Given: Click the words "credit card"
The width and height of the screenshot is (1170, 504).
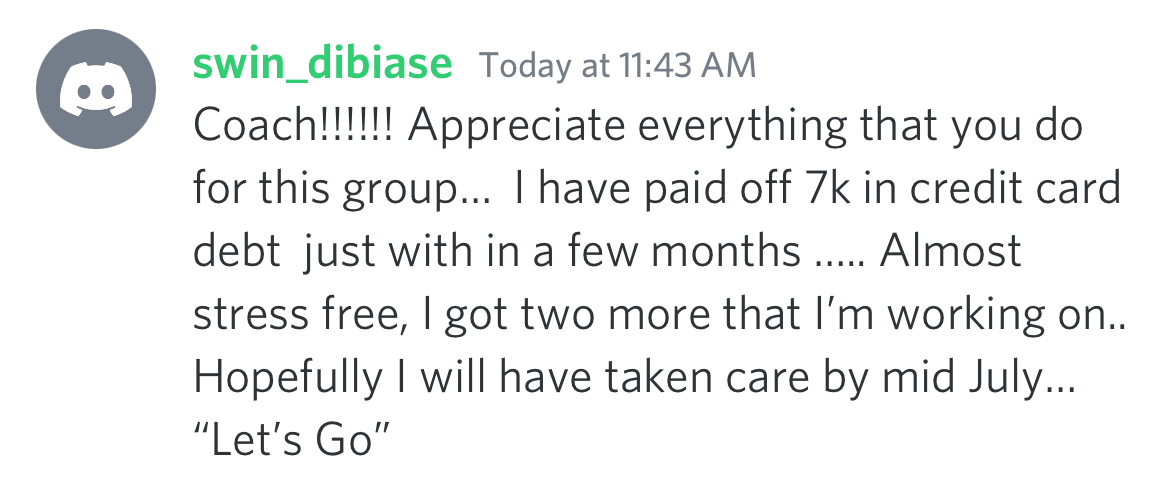Looking at the screenshot, I should [1016, 187].
